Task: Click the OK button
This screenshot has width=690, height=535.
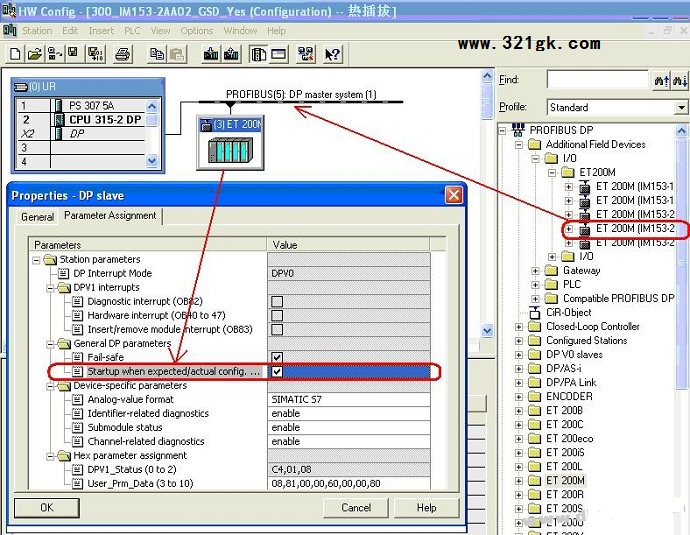Action: (47, 508)
